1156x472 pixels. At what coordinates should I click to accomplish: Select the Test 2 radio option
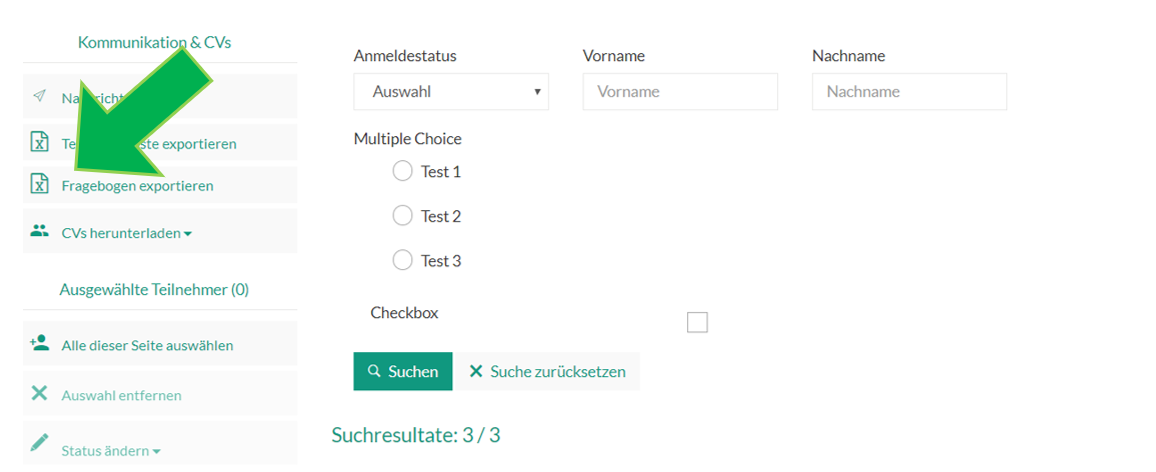tap(403, 215)
